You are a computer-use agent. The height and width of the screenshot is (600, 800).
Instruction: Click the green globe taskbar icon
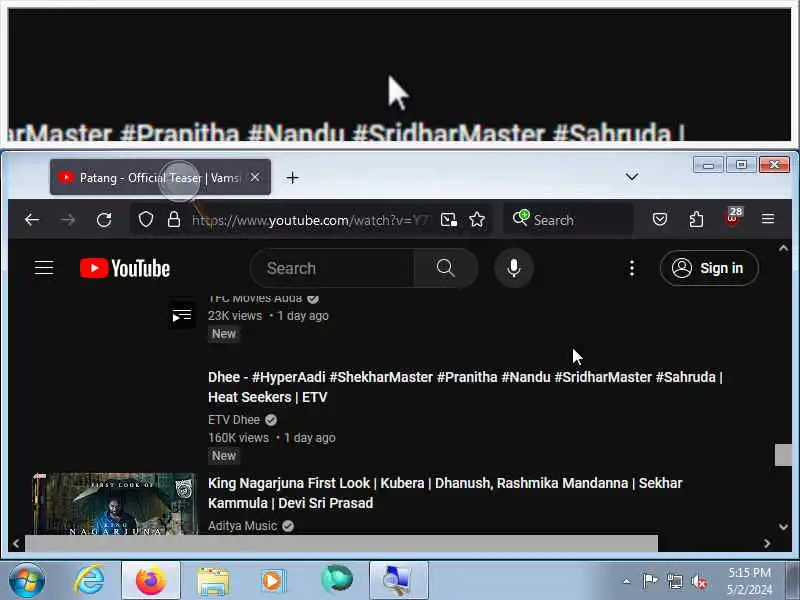(x=337, y=580)
